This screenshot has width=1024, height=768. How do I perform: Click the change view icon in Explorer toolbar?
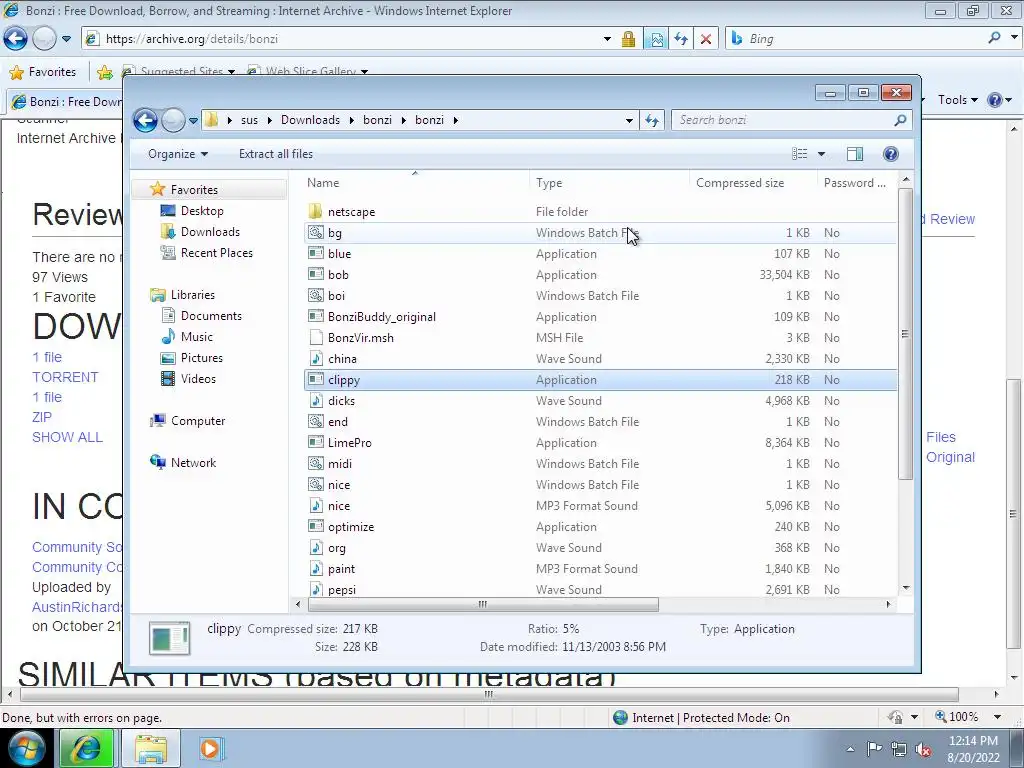coord(799,154)
